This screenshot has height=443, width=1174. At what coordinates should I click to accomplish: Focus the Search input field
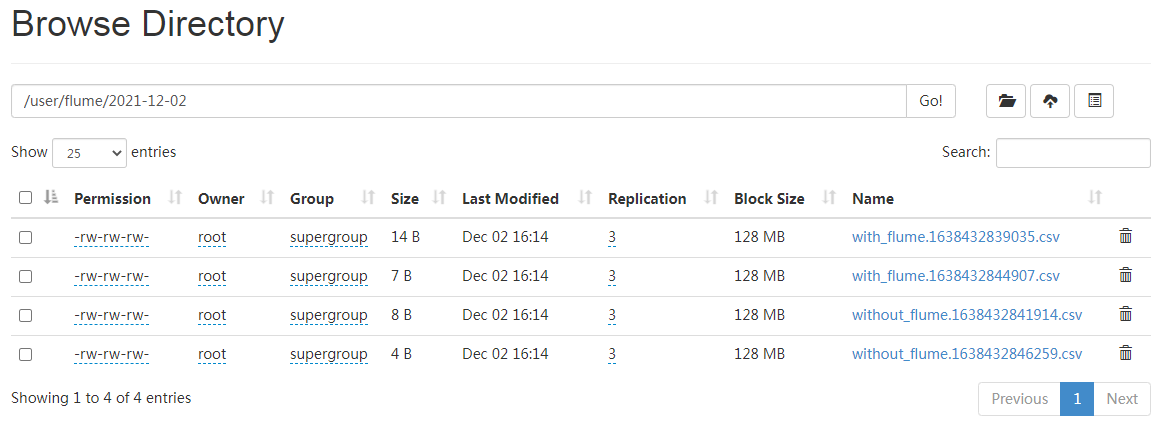tap(1073, 153)
